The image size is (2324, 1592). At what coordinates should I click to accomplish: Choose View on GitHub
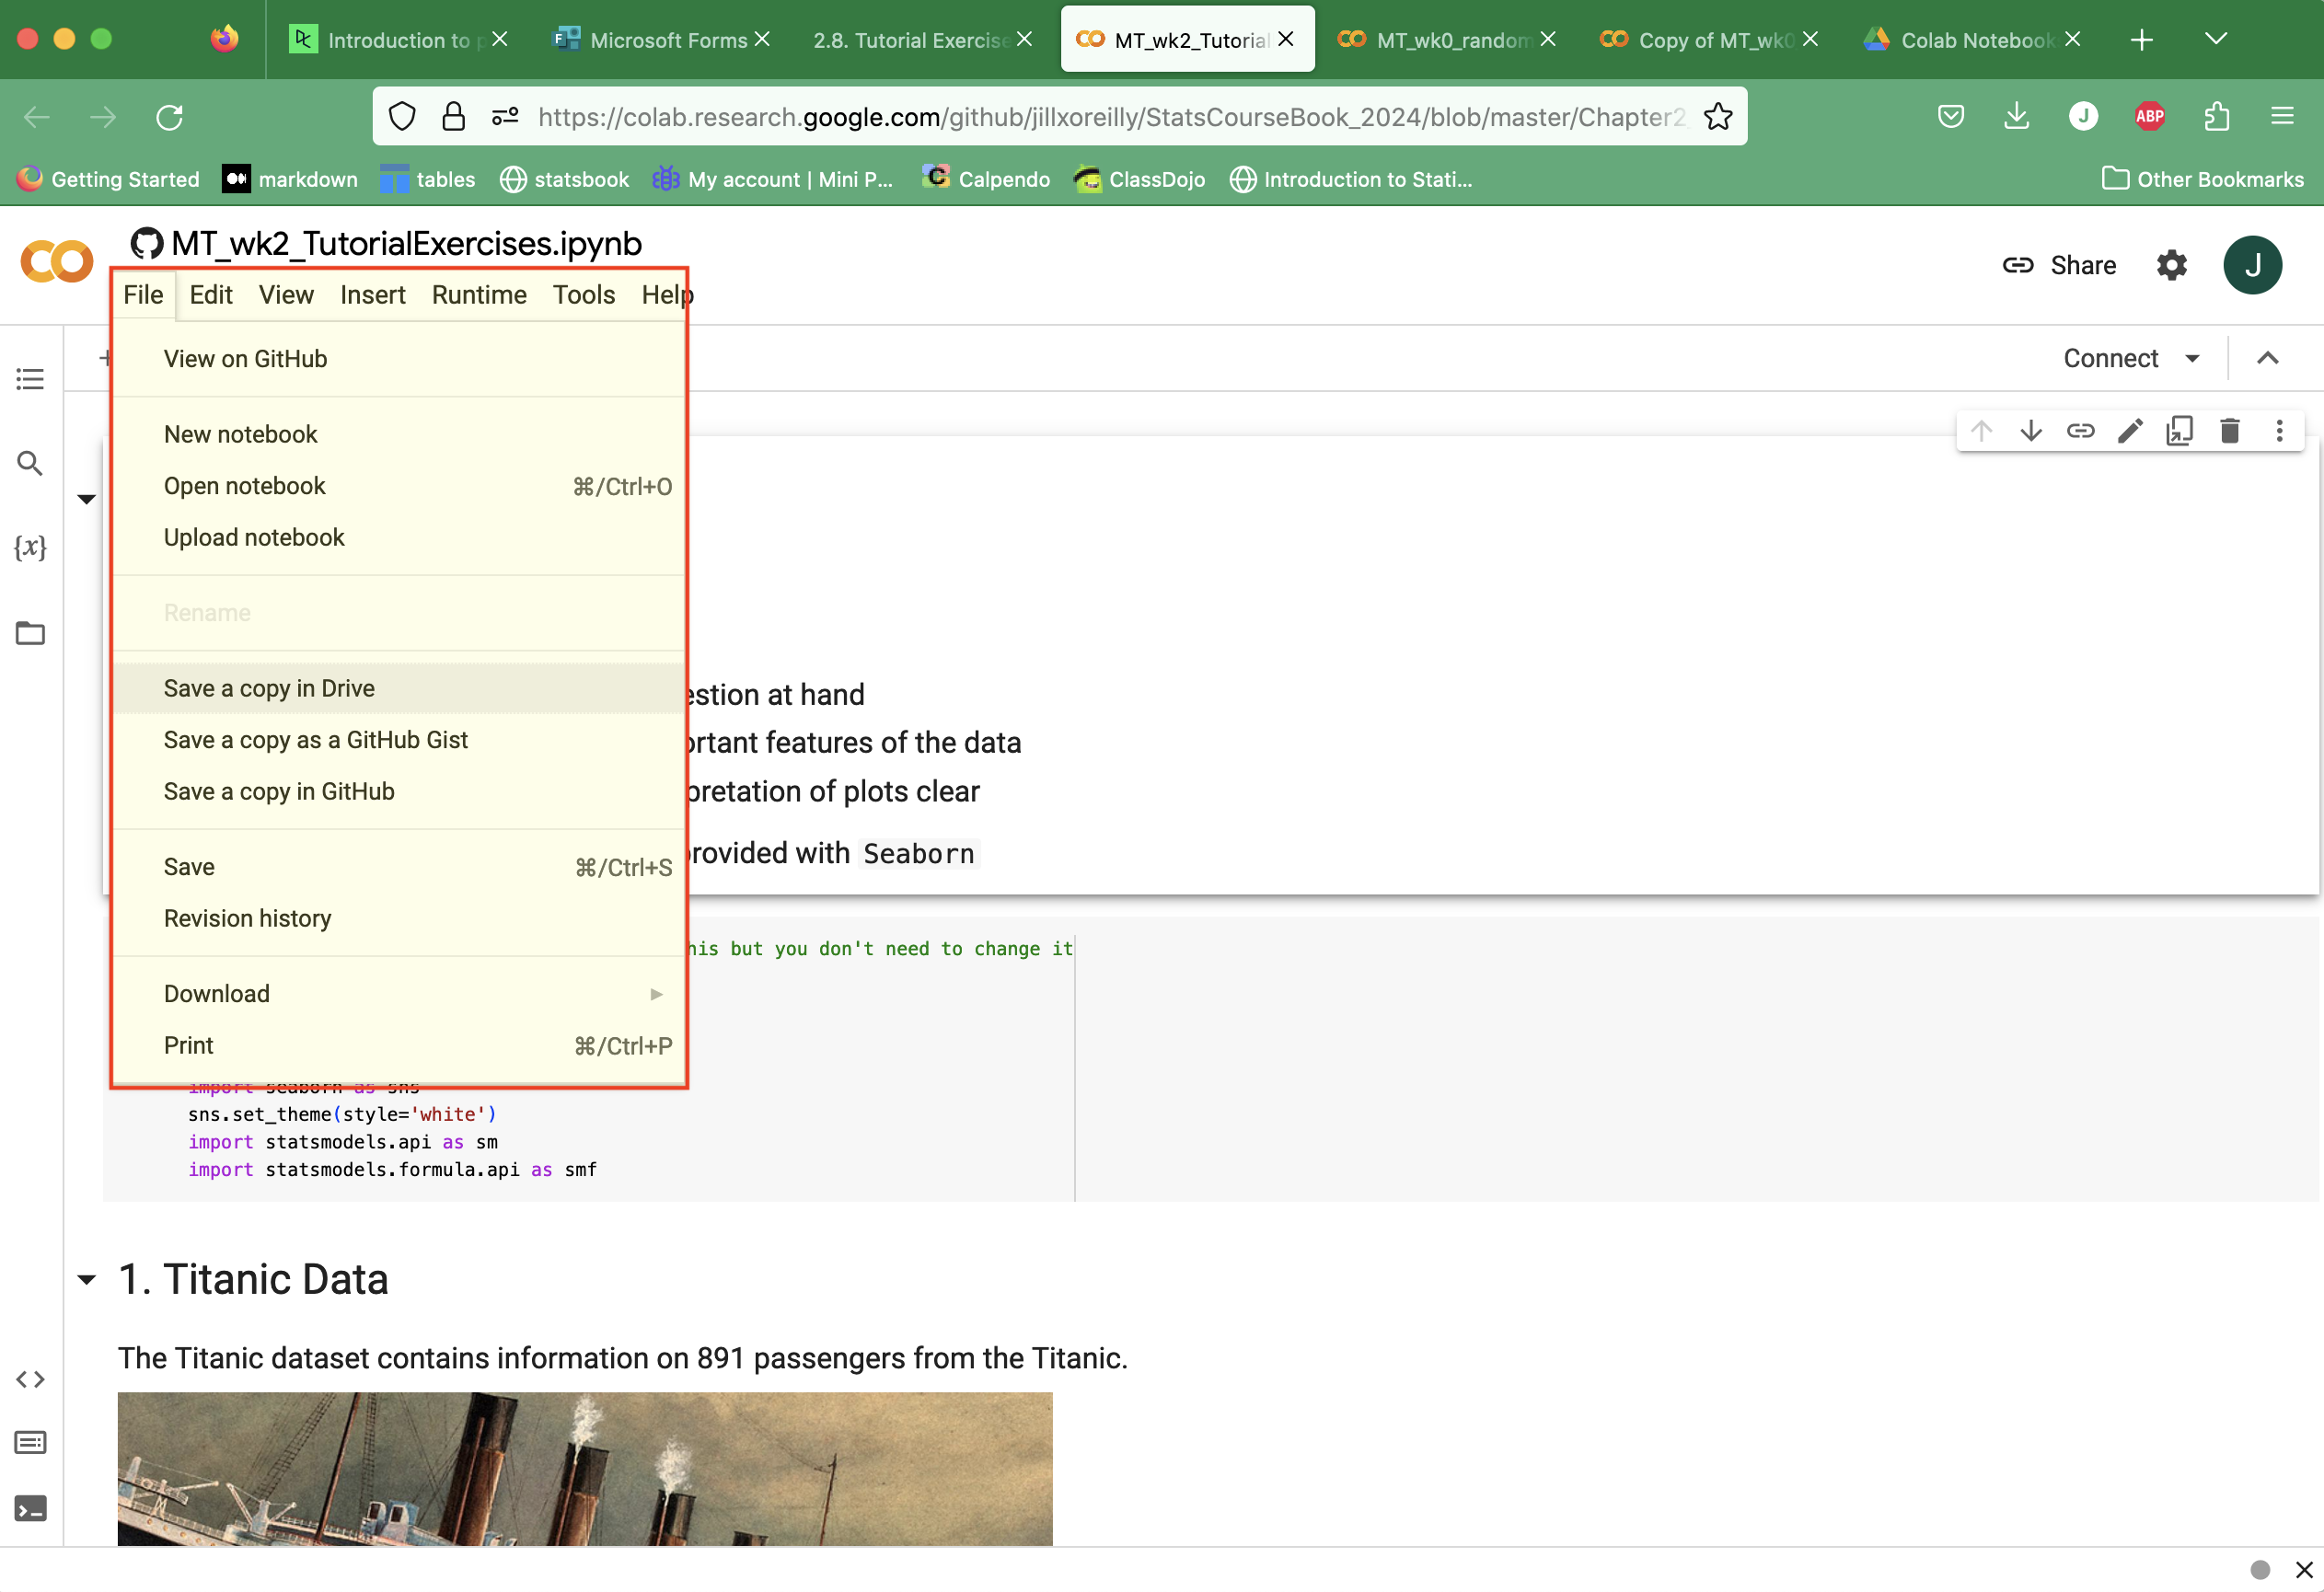pos(245,358)
